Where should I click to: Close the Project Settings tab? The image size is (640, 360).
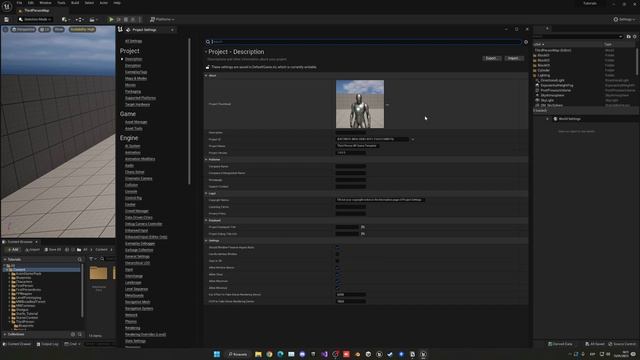pyautogui.click(x=172, y=30)
